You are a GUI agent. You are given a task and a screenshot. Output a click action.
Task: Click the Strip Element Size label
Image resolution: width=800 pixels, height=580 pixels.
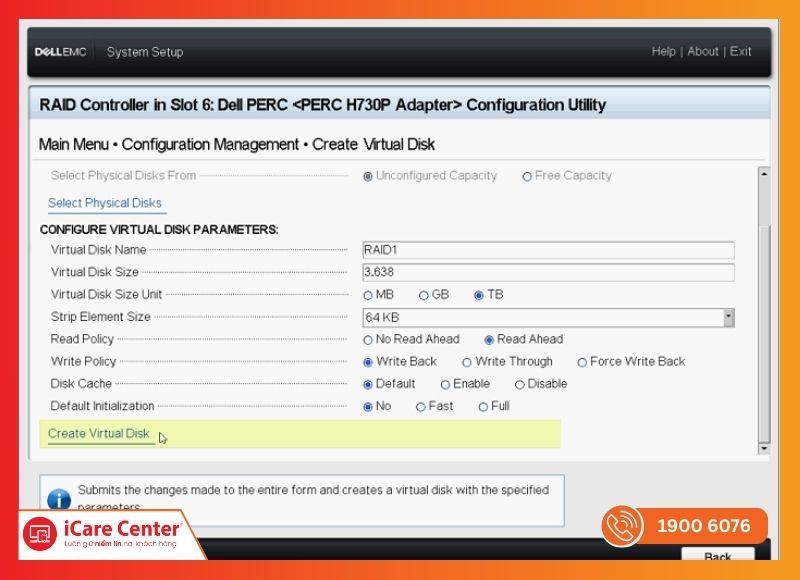click(101, 317)
